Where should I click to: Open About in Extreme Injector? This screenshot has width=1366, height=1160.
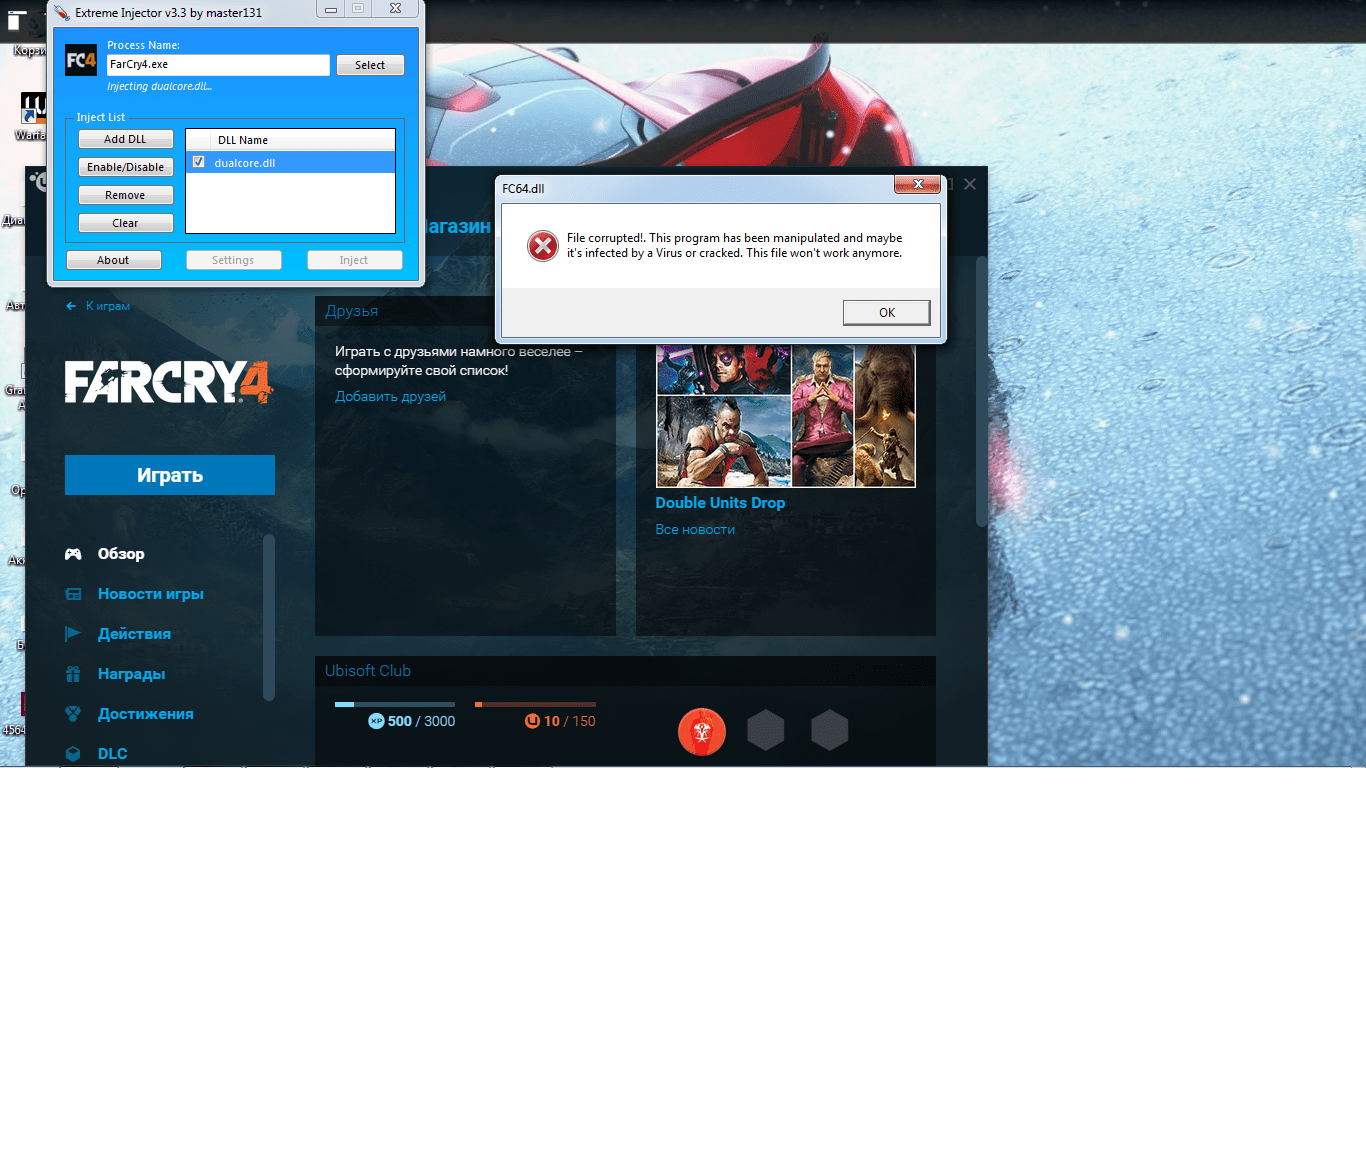coord(113,260)
